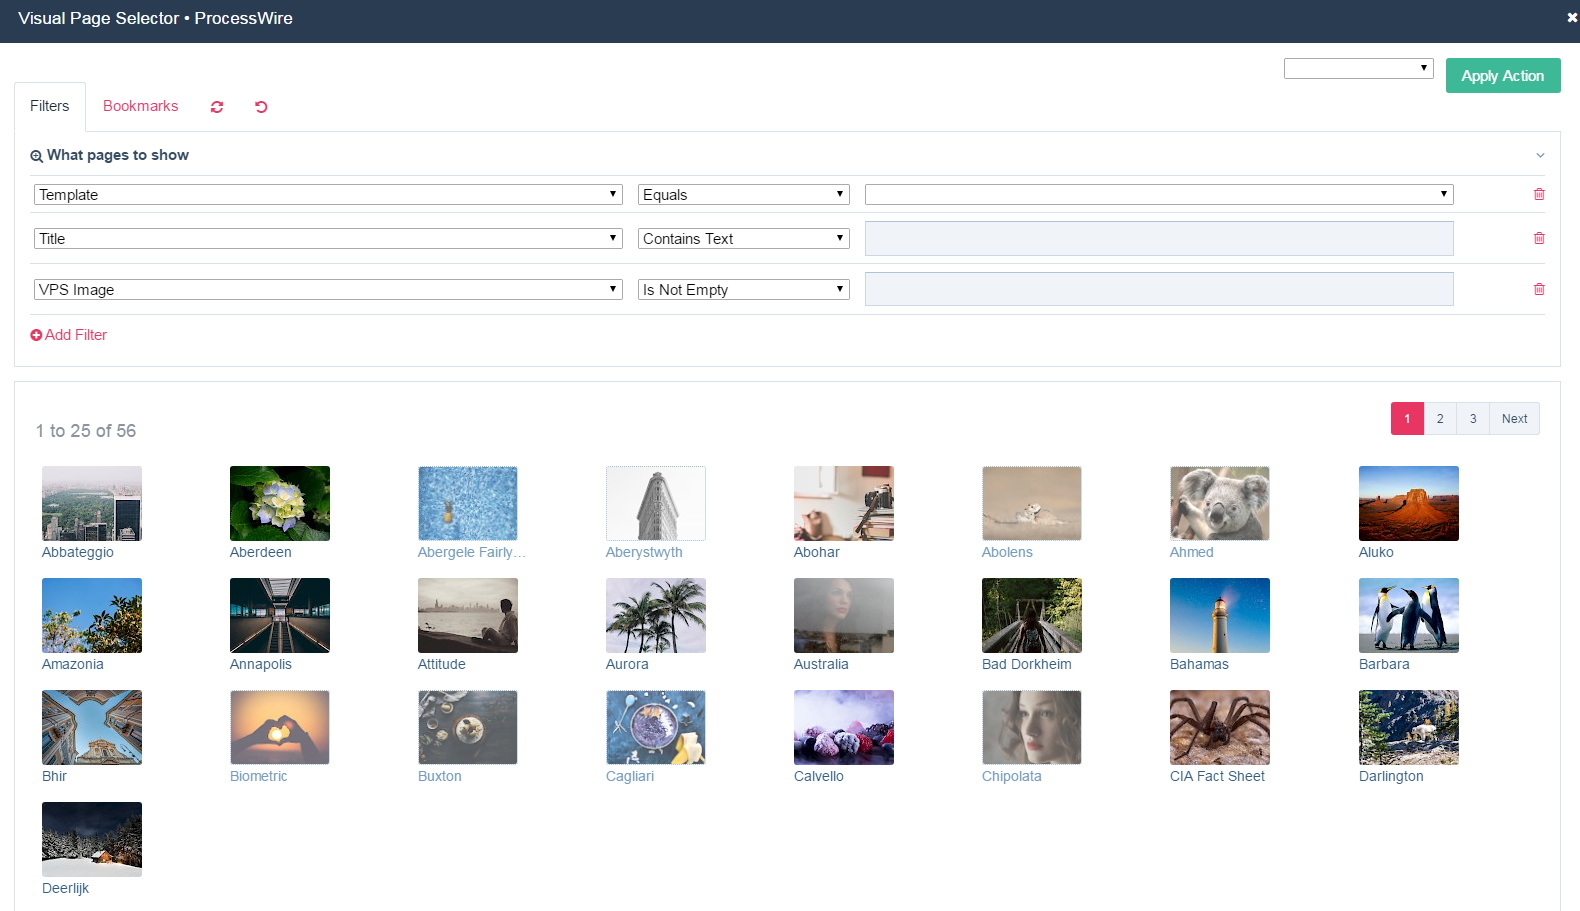Select the Aurora palm trees thumbnail
Screen dimensions: 1580x911
(656, 615)
